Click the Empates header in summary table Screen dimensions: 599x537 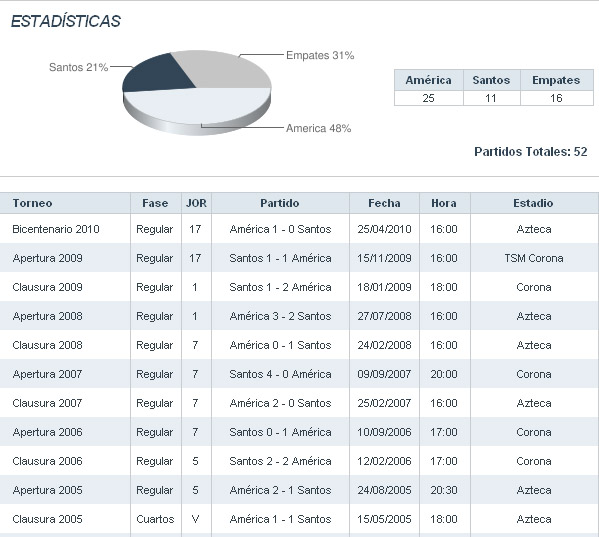tap(556, 80)
